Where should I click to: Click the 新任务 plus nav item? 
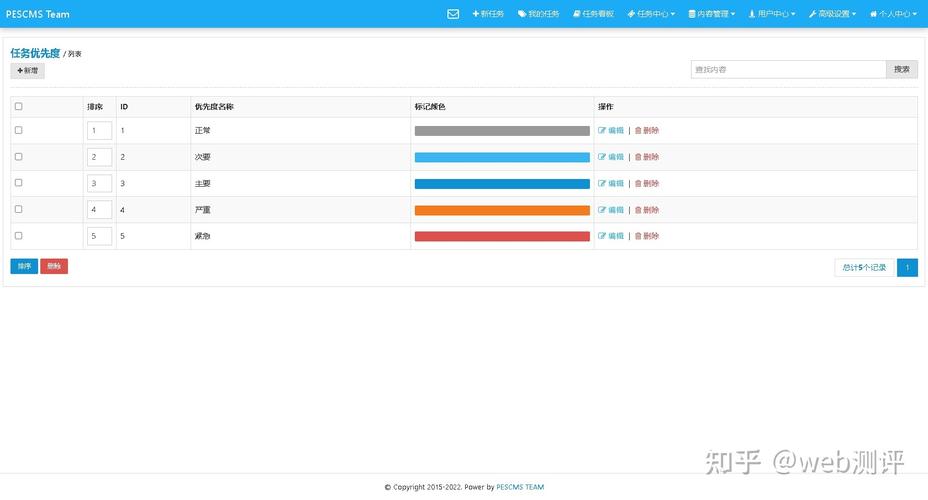[488, 14]
